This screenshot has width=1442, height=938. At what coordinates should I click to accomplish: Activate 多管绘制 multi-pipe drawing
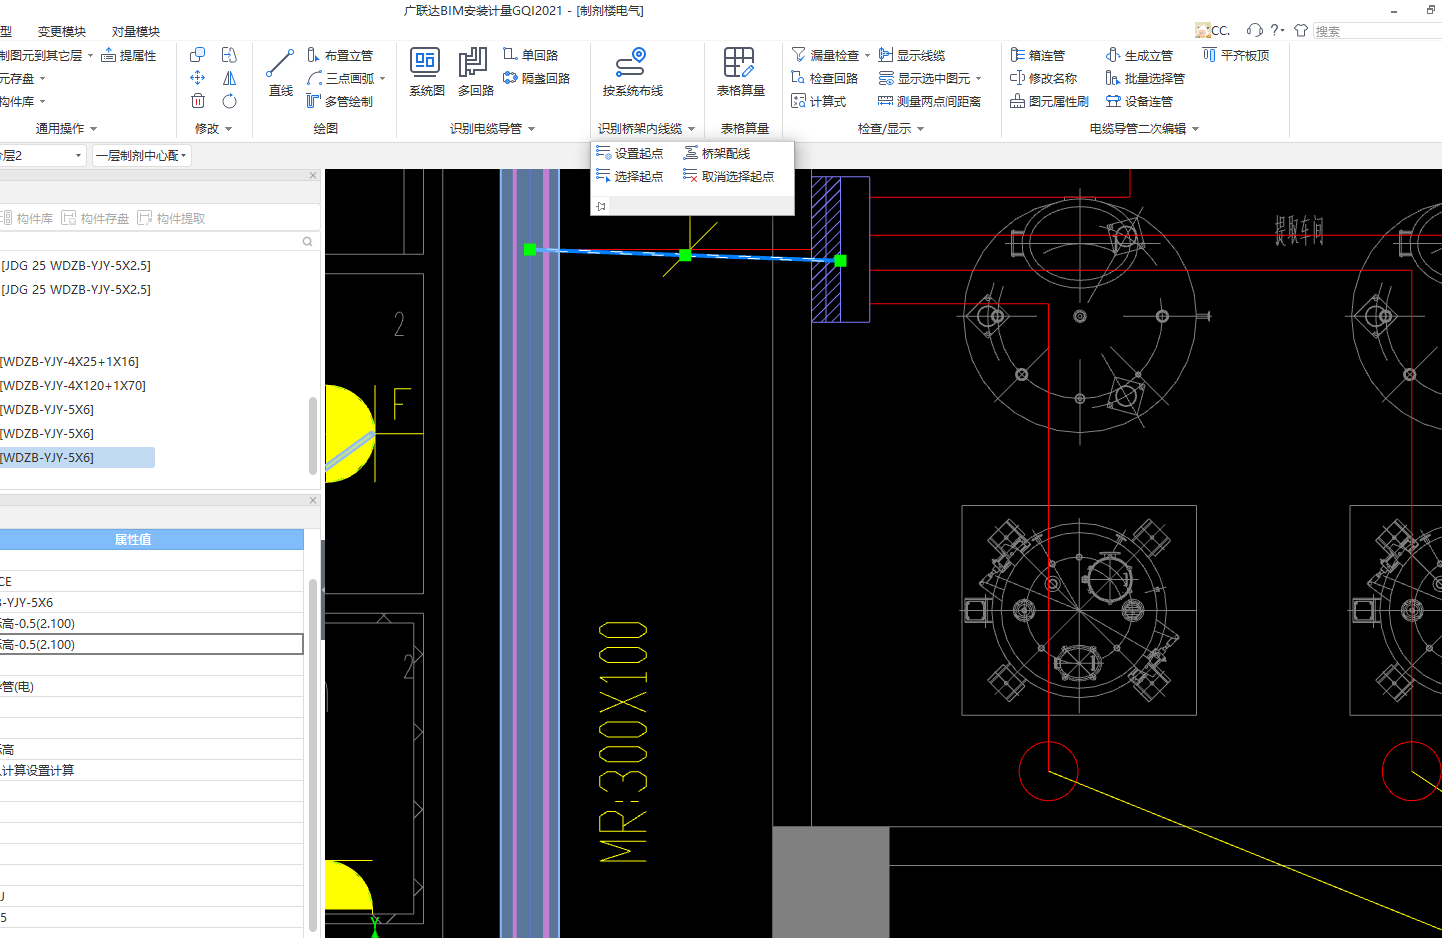340,101
